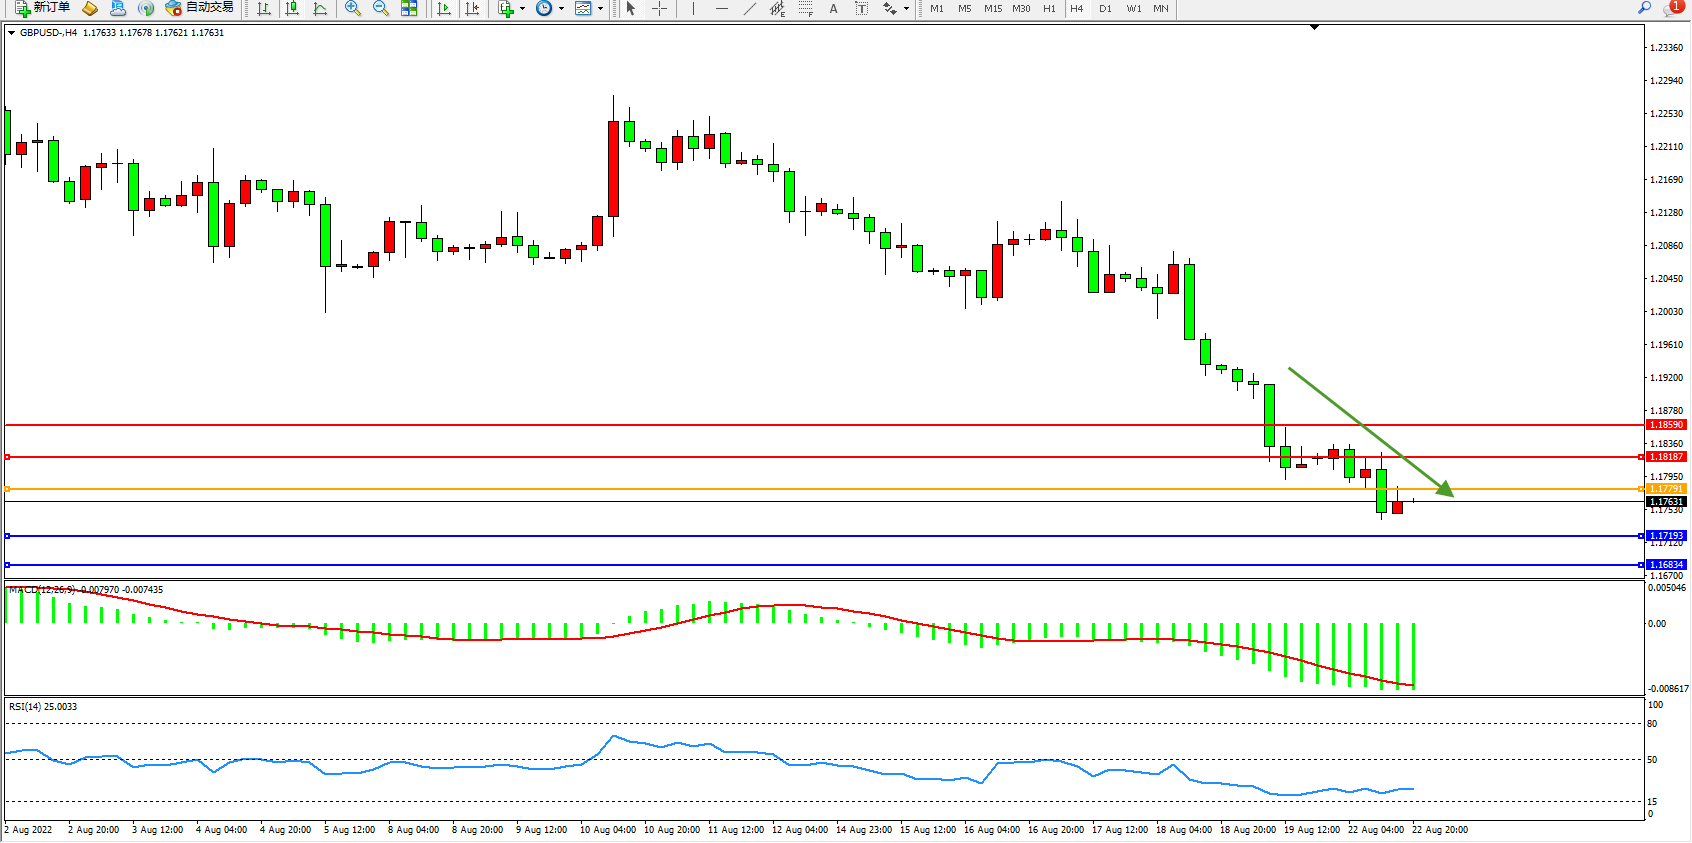The image size is (1692, 843).
Task: Open the chart templates dropdown
Action: (588, 8)
